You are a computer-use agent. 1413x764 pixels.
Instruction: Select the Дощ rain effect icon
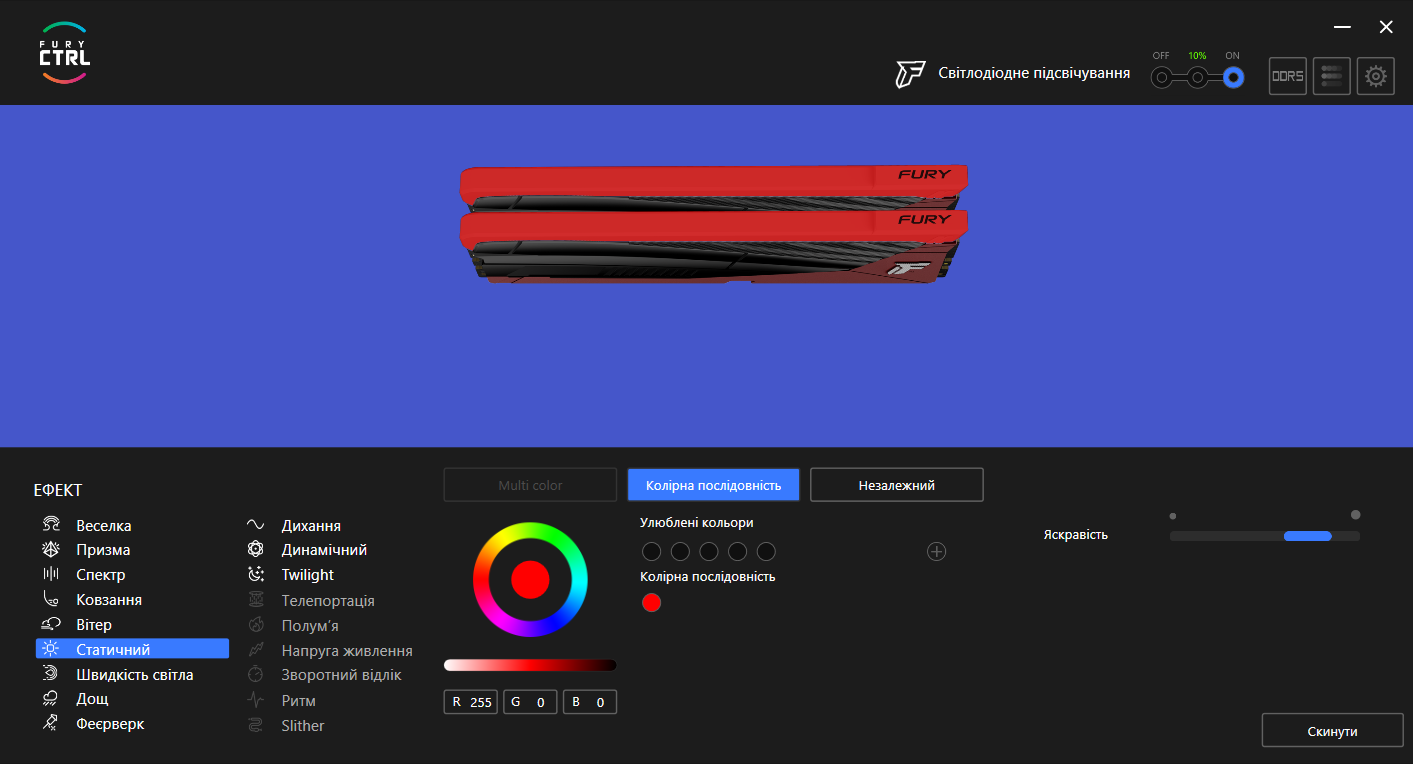pyautogui.click(x=50, y=698)
